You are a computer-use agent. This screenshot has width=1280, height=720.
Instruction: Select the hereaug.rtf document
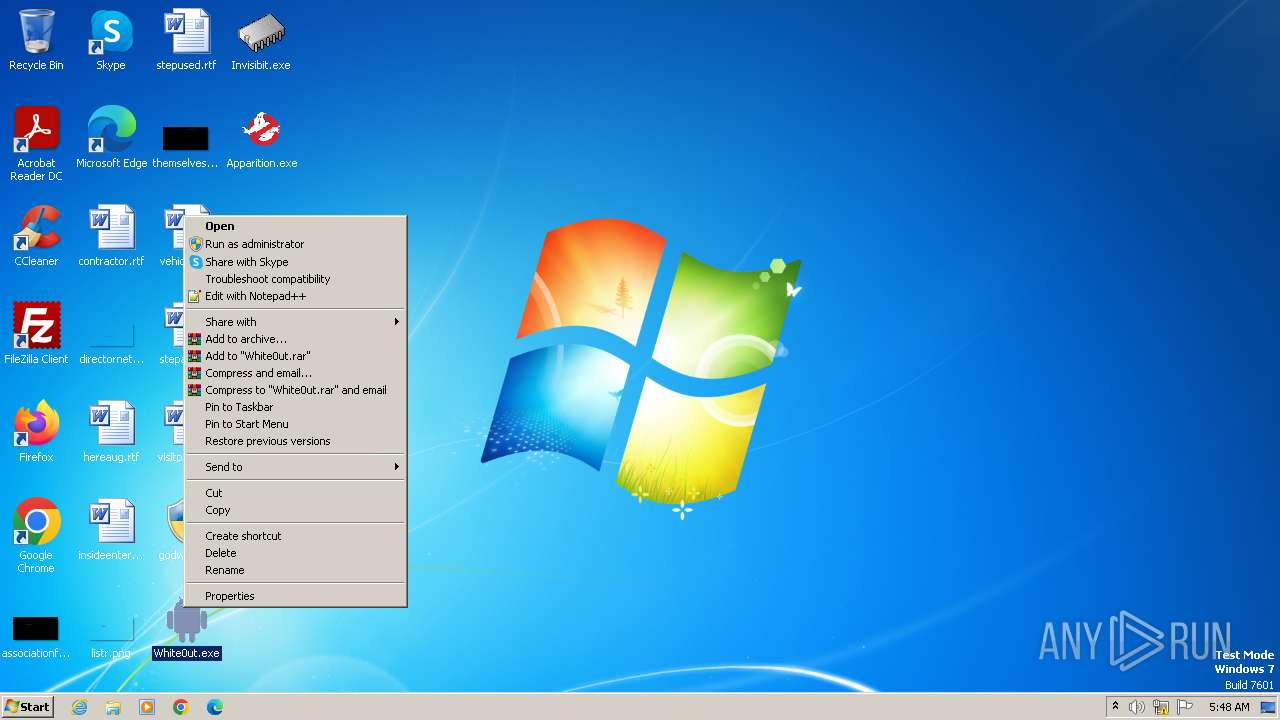[x=111, y=432]
